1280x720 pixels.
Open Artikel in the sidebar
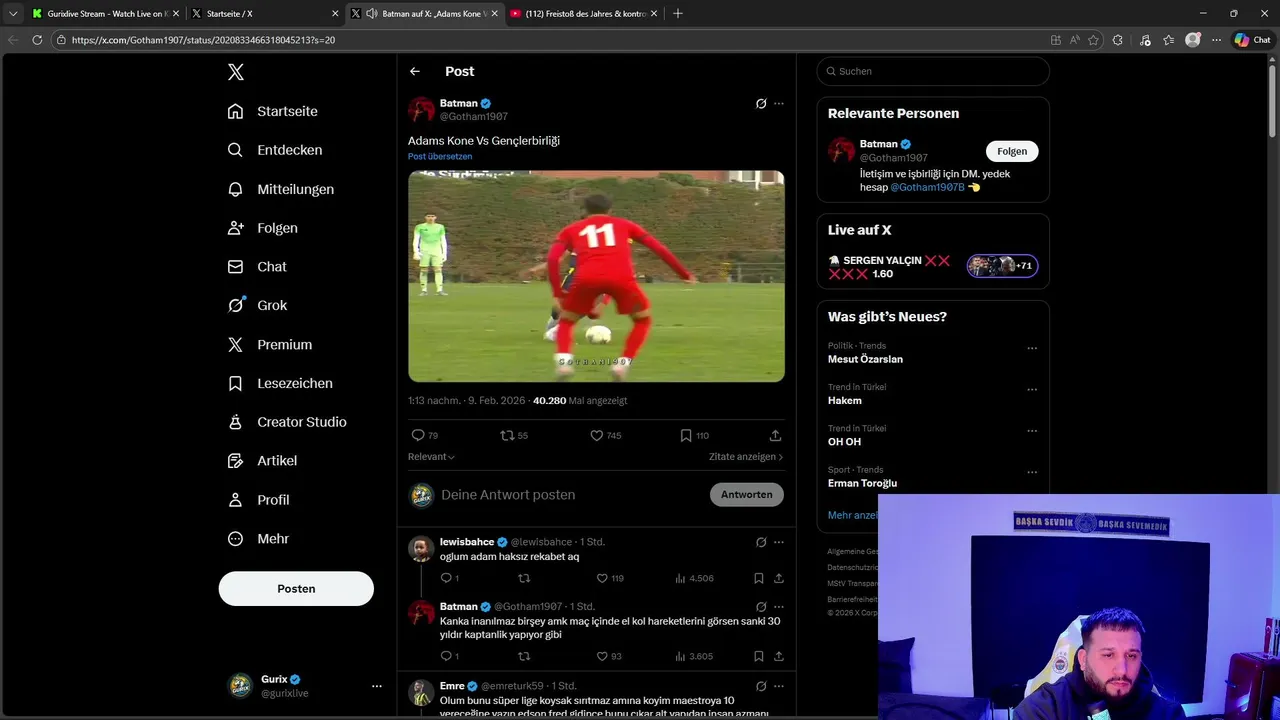click(x=261, y=461)
